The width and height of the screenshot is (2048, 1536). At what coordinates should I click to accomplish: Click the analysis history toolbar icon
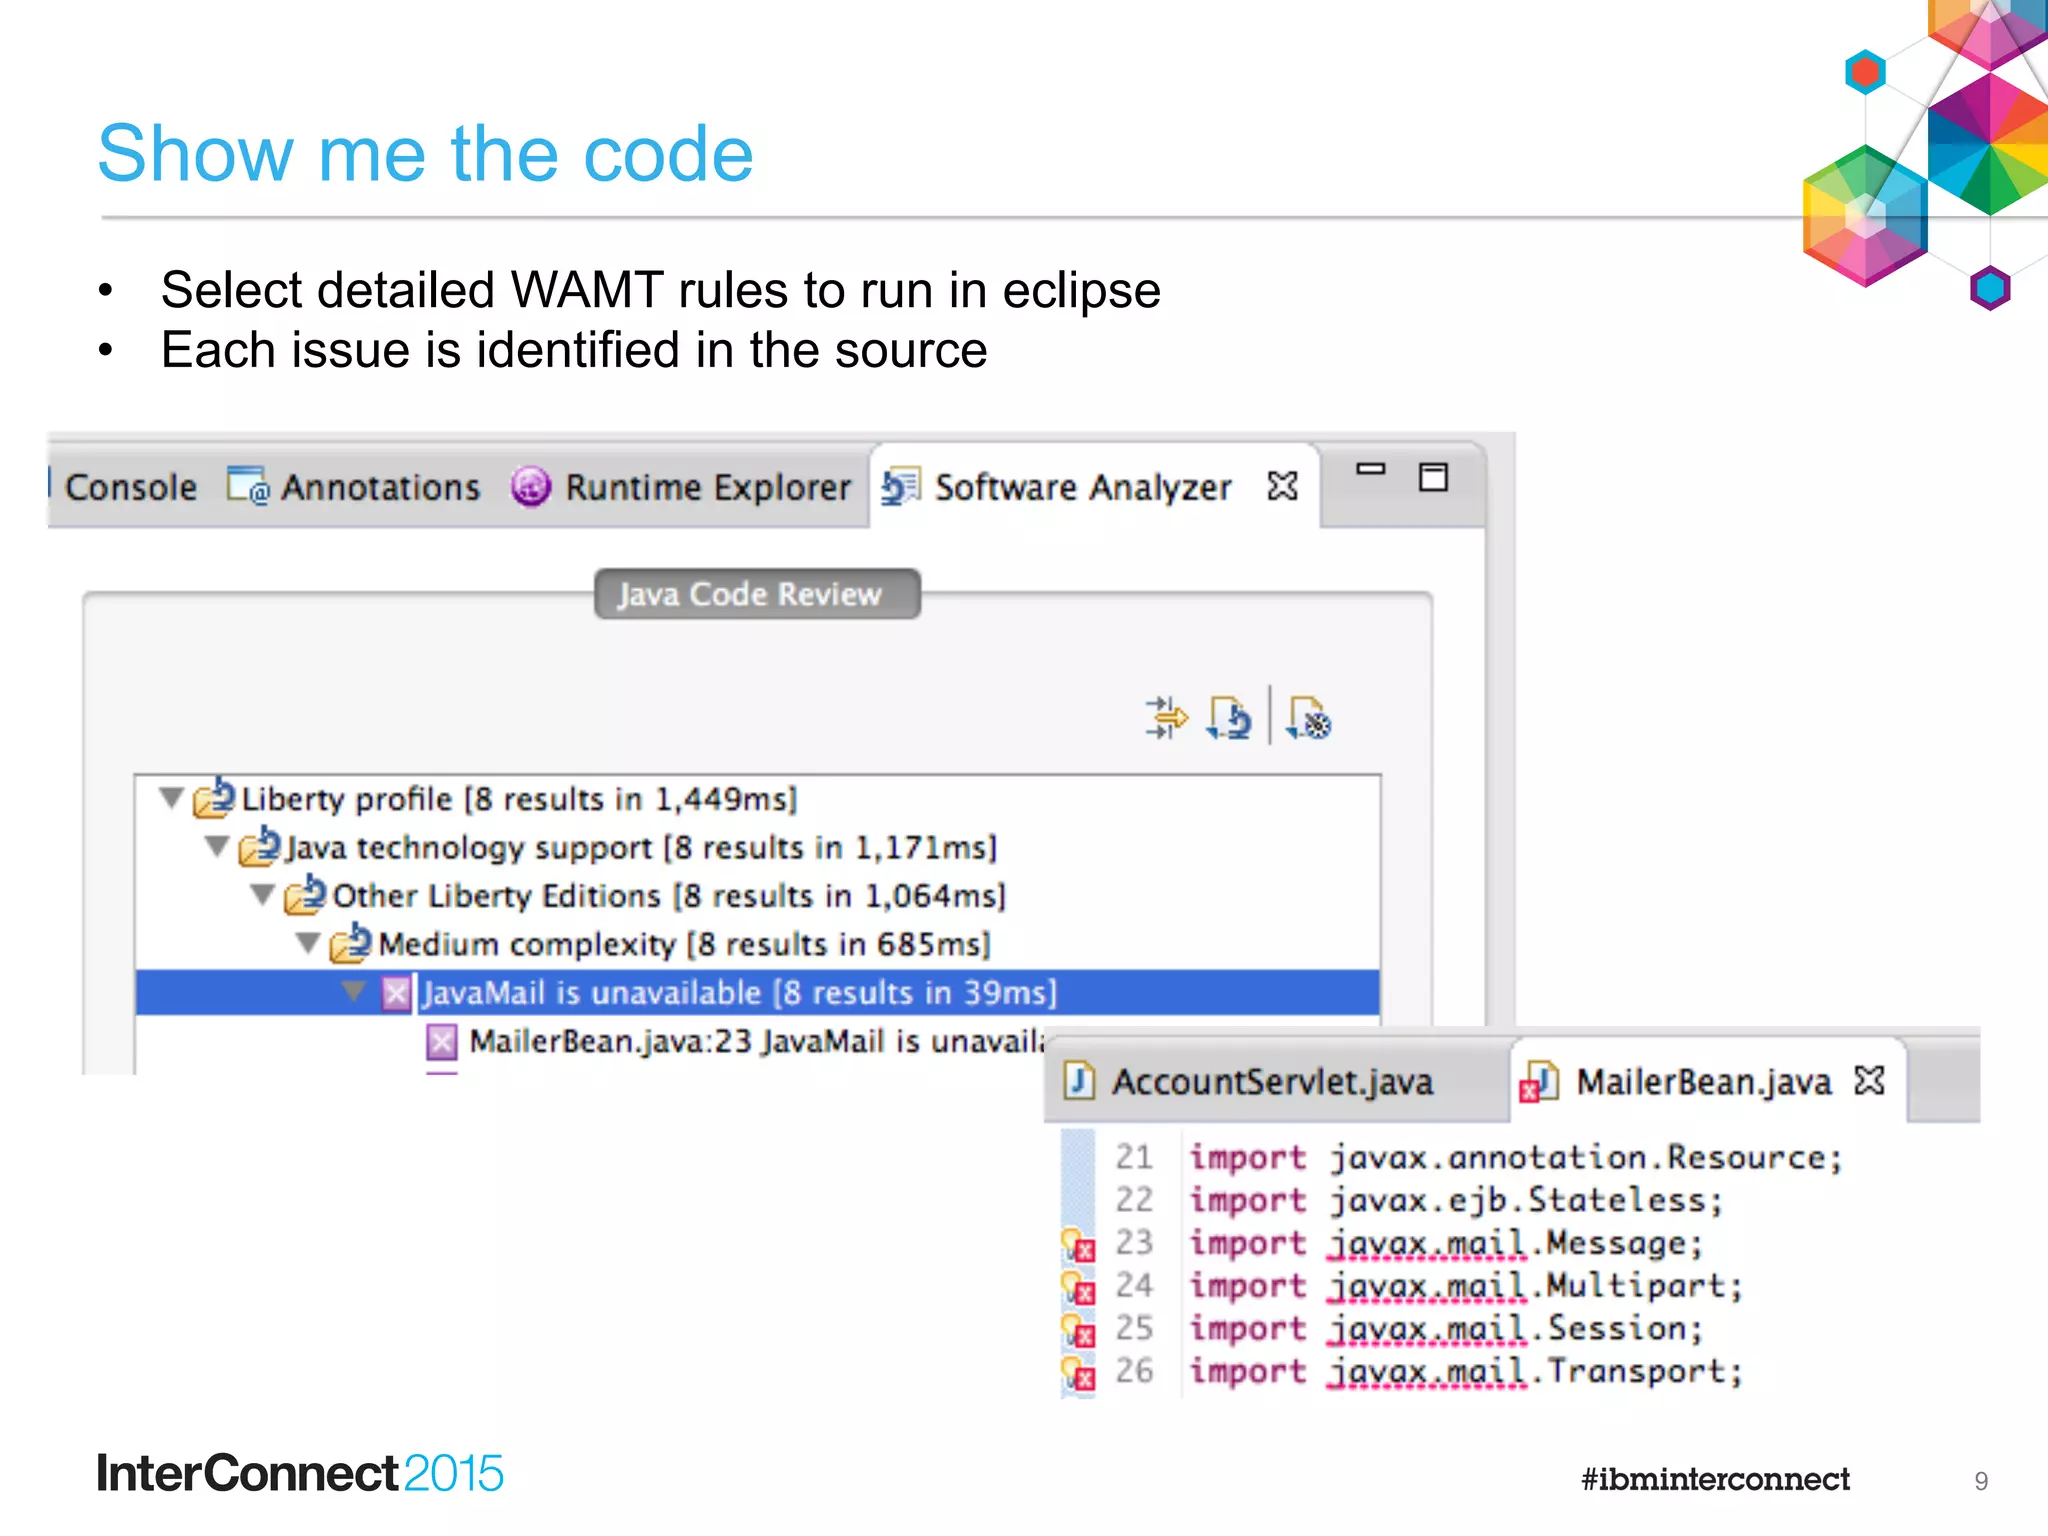[x=1229, y=717]
